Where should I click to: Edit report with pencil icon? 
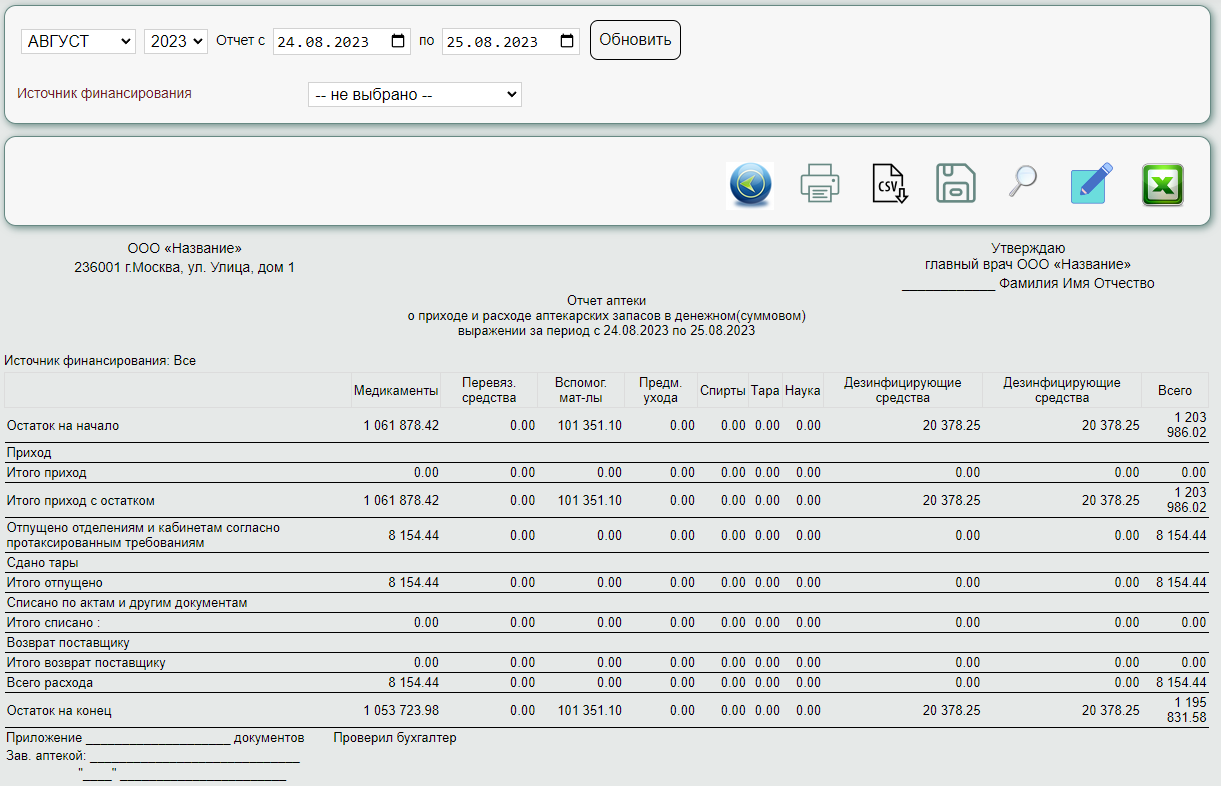coord(1092,185)
